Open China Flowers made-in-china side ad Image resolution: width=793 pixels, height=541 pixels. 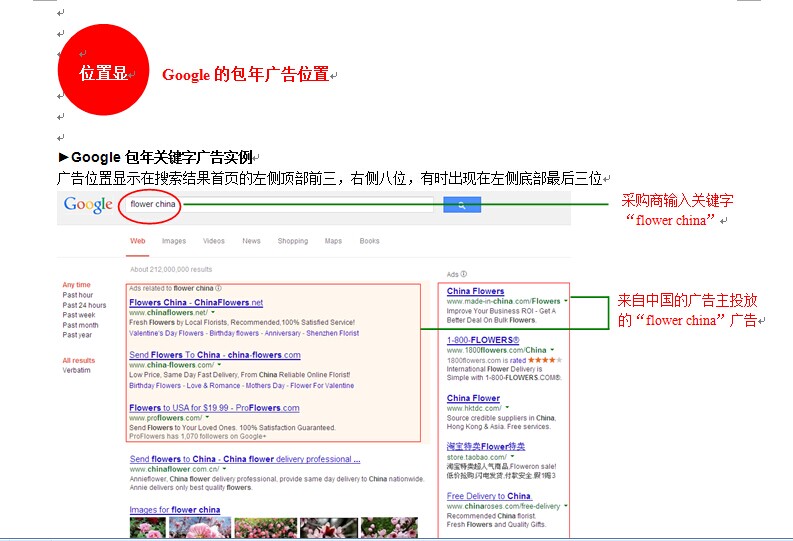475,291
